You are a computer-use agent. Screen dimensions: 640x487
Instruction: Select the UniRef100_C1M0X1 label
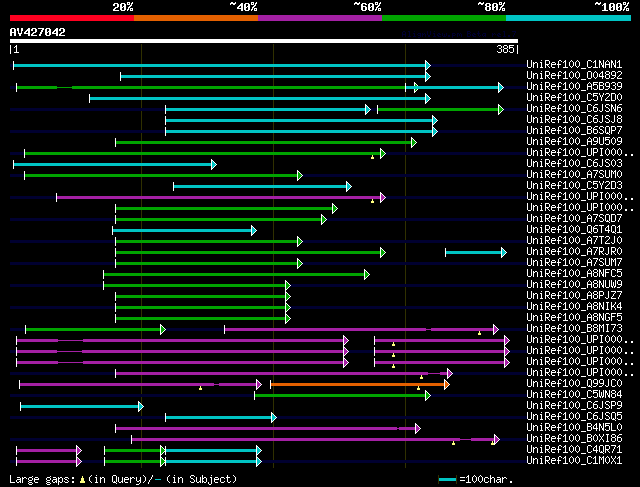tap(574, 461)
